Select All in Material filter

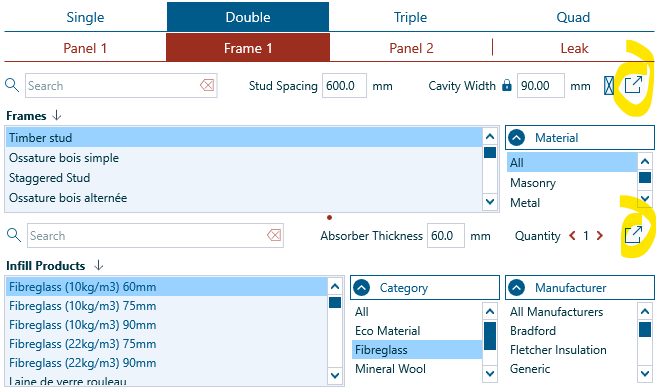(x=572, y=163)
